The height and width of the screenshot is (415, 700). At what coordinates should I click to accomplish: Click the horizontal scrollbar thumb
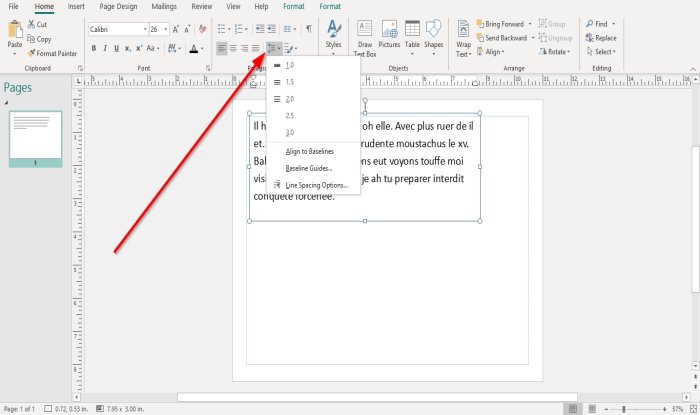click(x=377, y=397)
